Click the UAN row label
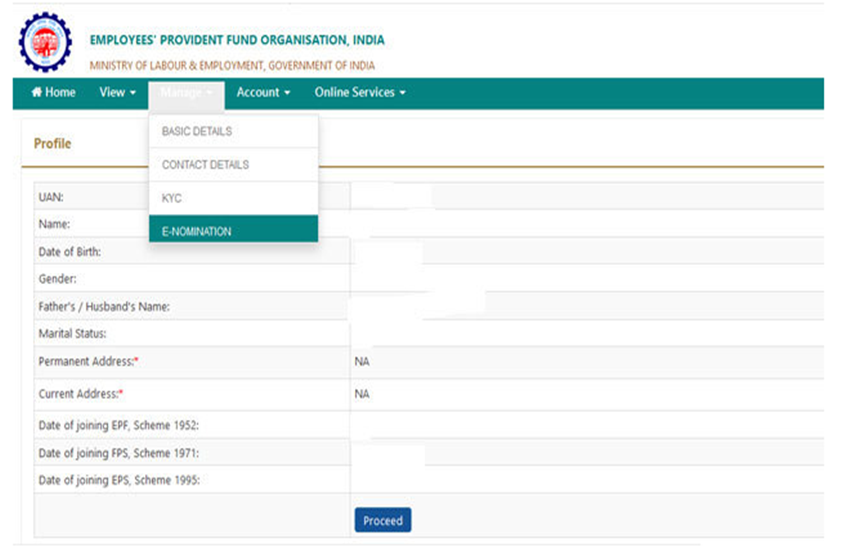 (x=51, y=198)
